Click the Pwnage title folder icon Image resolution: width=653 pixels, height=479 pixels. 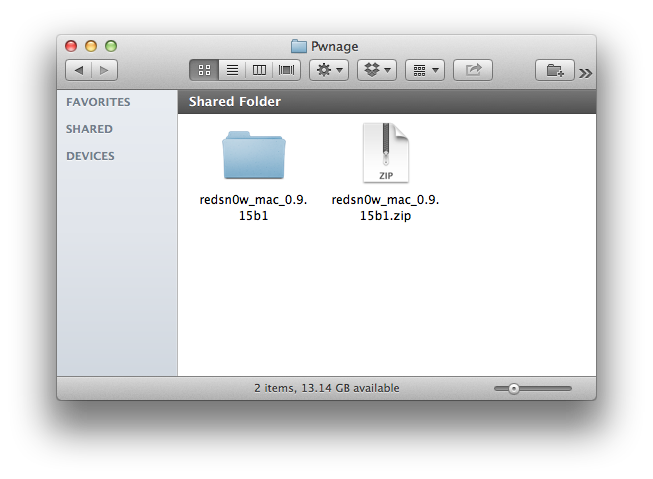(299, 46)
